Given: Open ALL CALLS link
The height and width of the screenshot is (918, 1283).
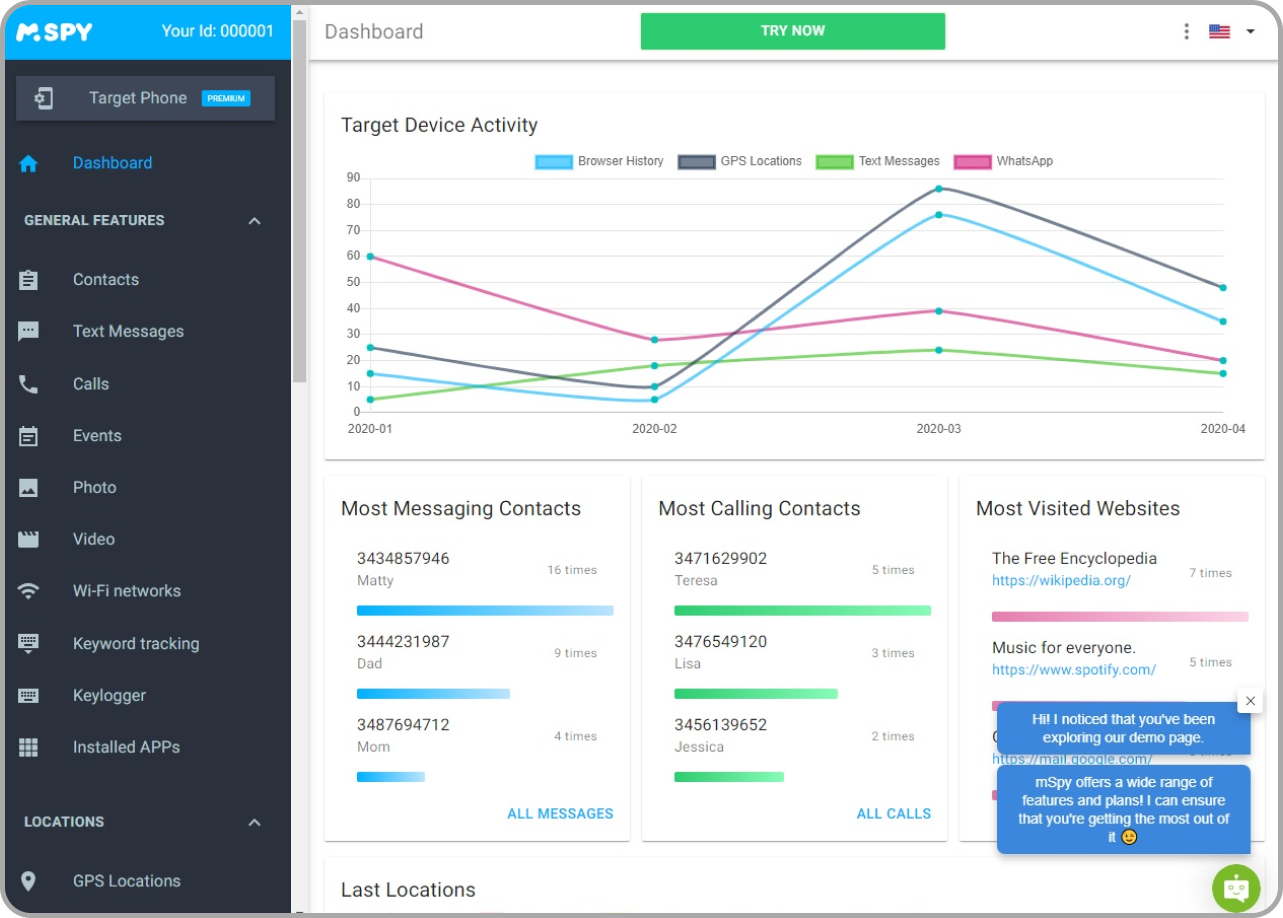Looking at the screenshot, I should [x=894, y=814].
